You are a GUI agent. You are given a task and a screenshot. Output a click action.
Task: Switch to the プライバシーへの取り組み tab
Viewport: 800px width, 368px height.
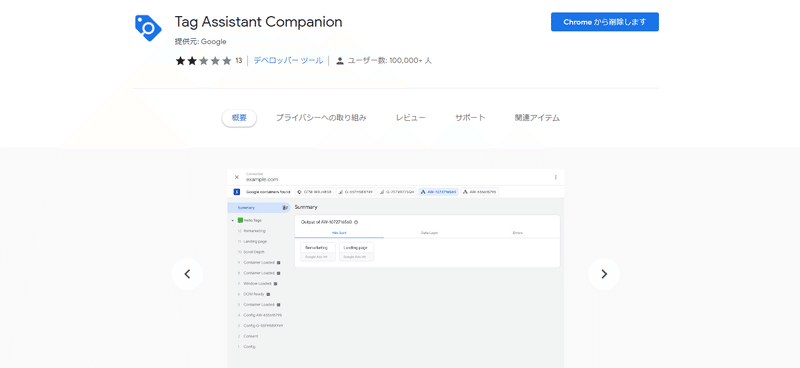321,118
